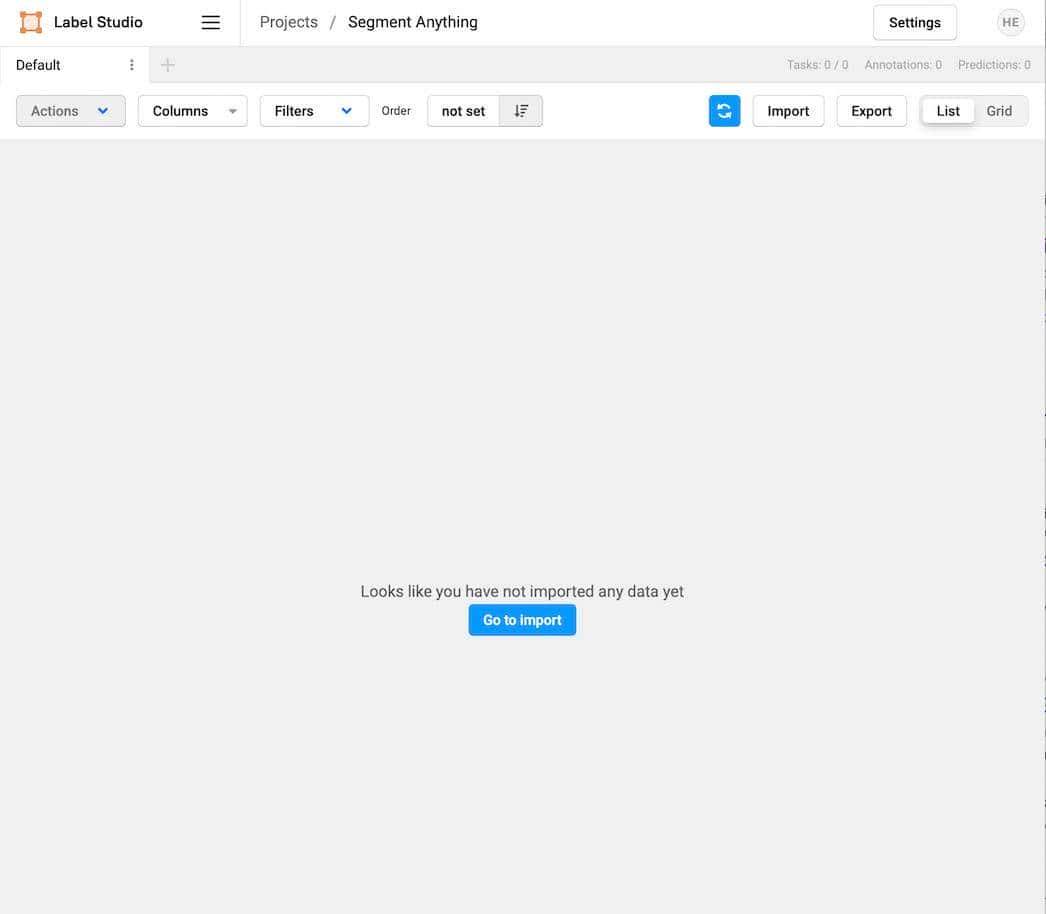1046x914 pixels.
Task: Click the Label Studio title text
Action: click(x=98, y=22)
